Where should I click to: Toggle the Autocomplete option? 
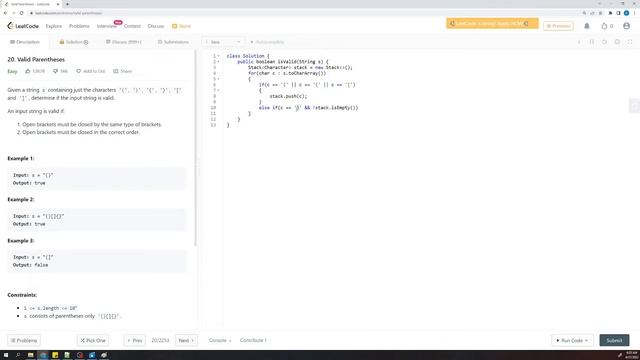pos(267,42)
